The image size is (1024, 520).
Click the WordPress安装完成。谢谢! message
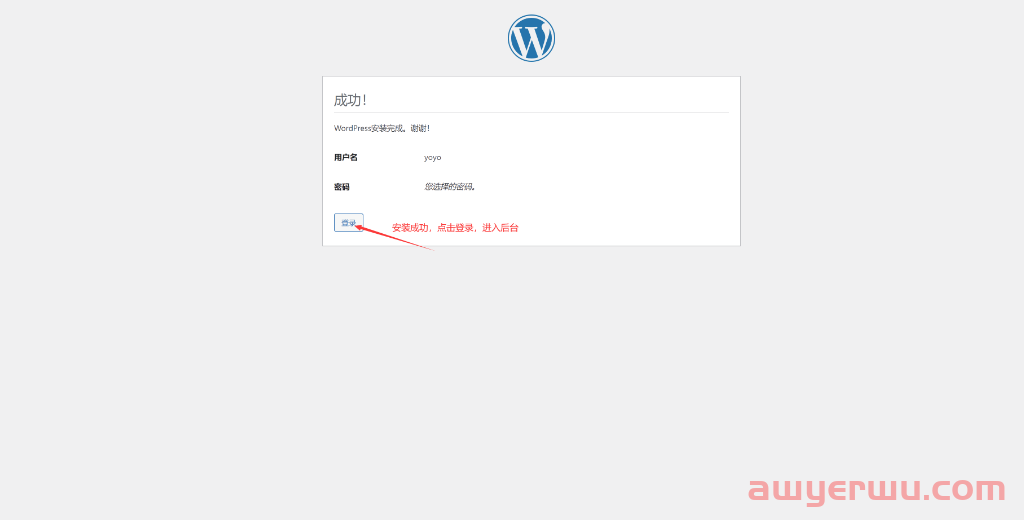coord(381,129)
